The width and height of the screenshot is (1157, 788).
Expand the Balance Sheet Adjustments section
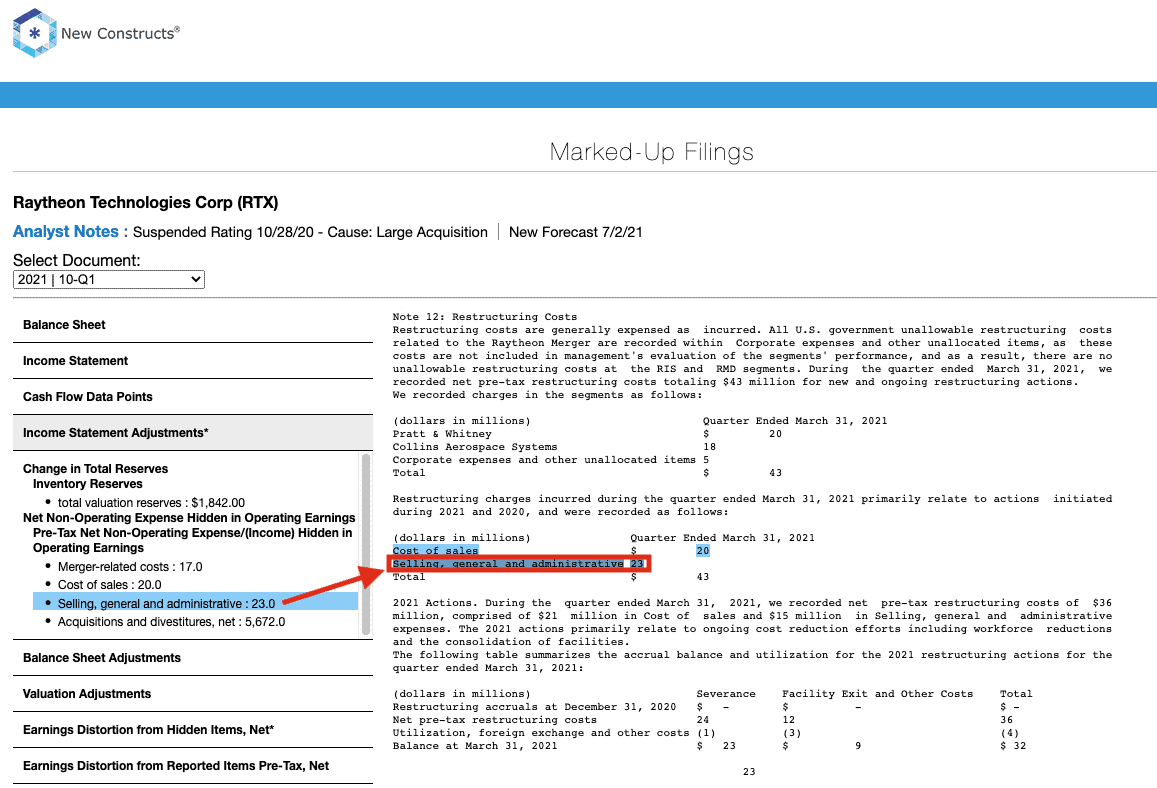[193, 658]
